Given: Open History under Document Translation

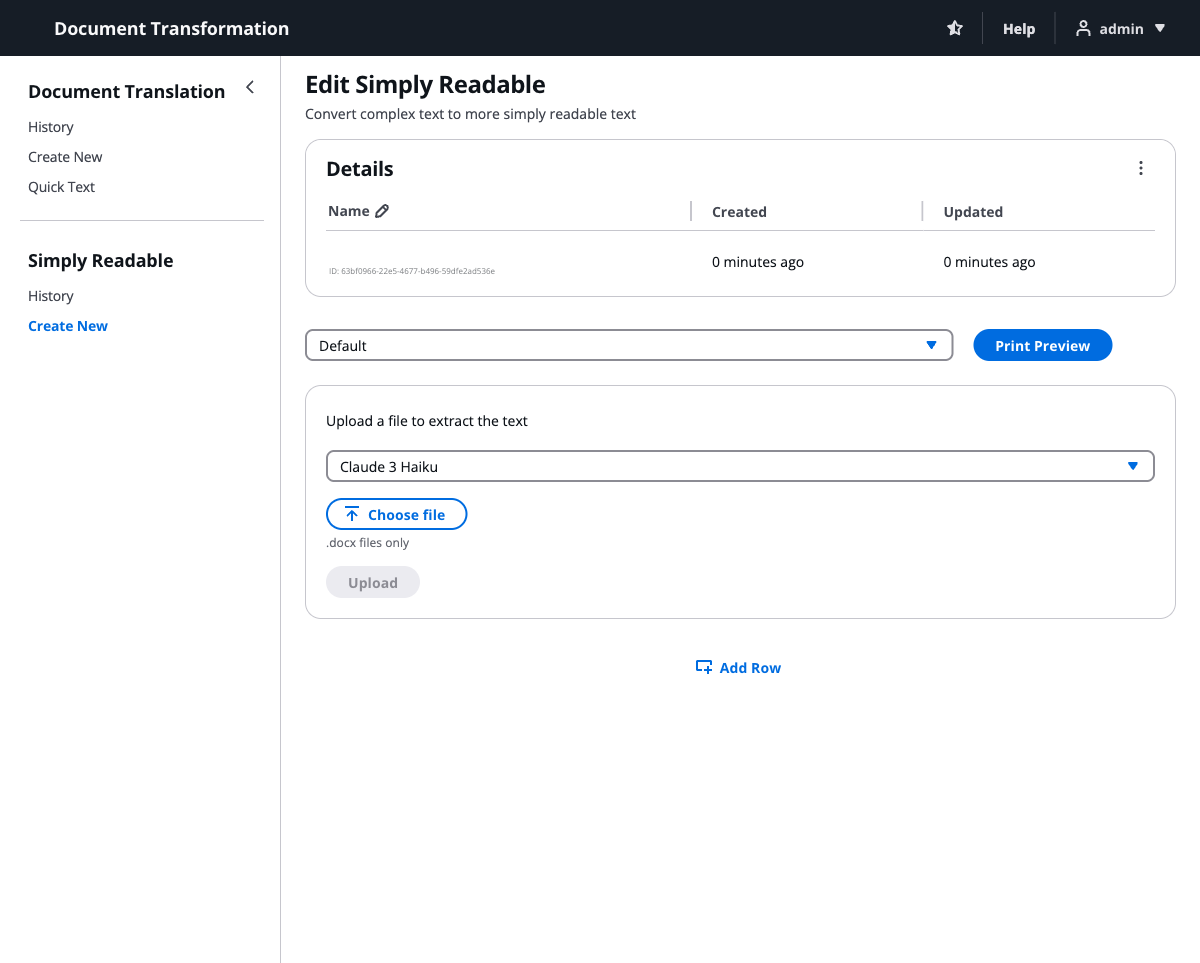Looking at the screenshot, I should coord(51,127).
